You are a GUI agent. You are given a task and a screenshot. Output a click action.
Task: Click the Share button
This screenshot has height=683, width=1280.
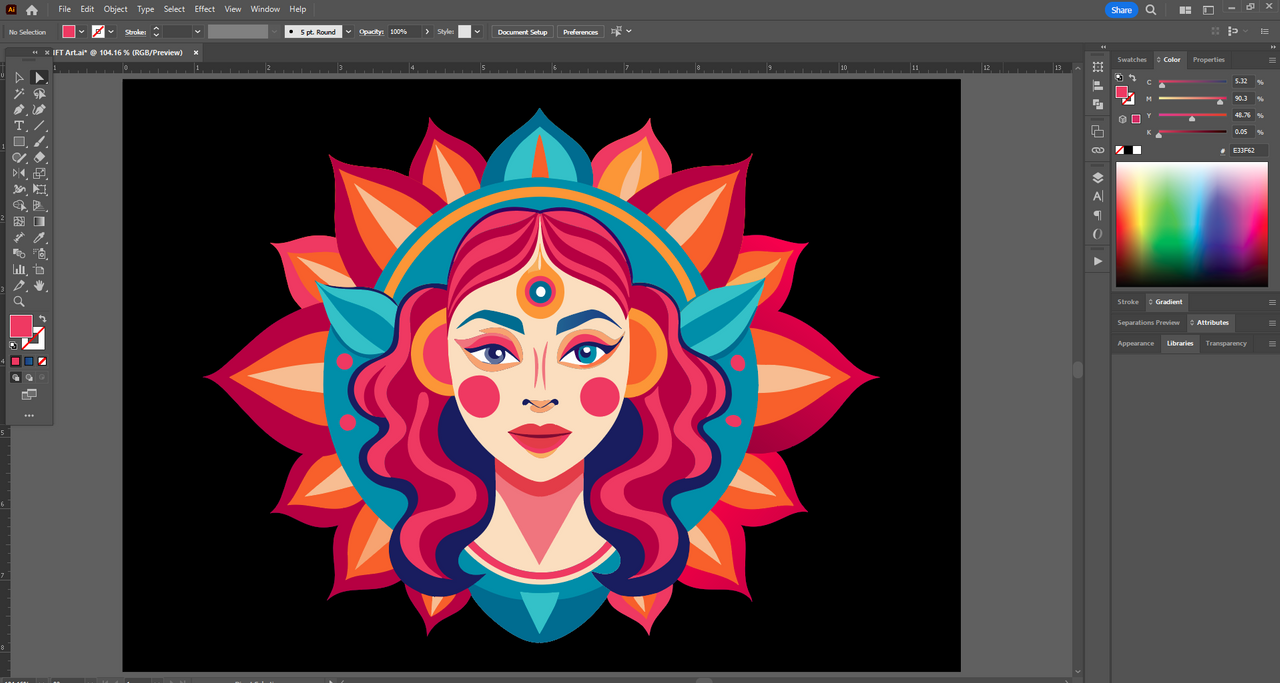[1121, 9]
